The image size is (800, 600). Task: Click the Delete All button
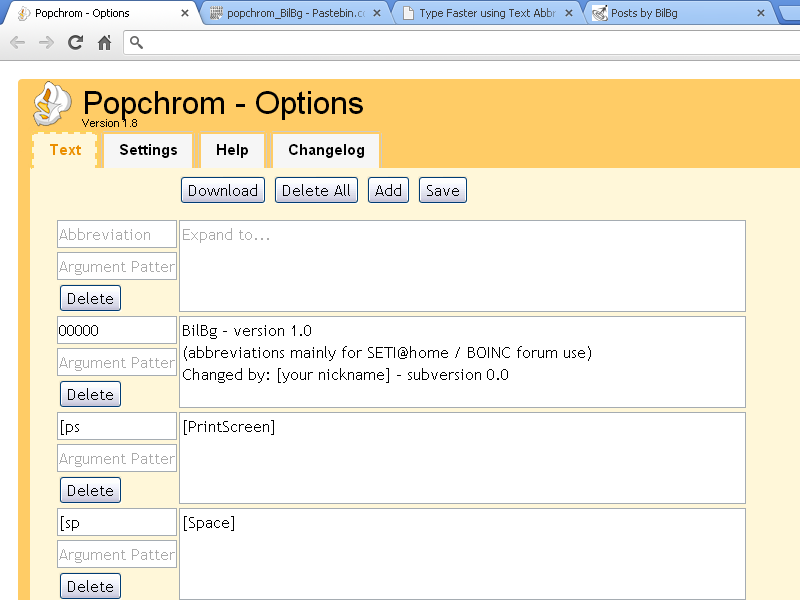click(x=316, y=190)
